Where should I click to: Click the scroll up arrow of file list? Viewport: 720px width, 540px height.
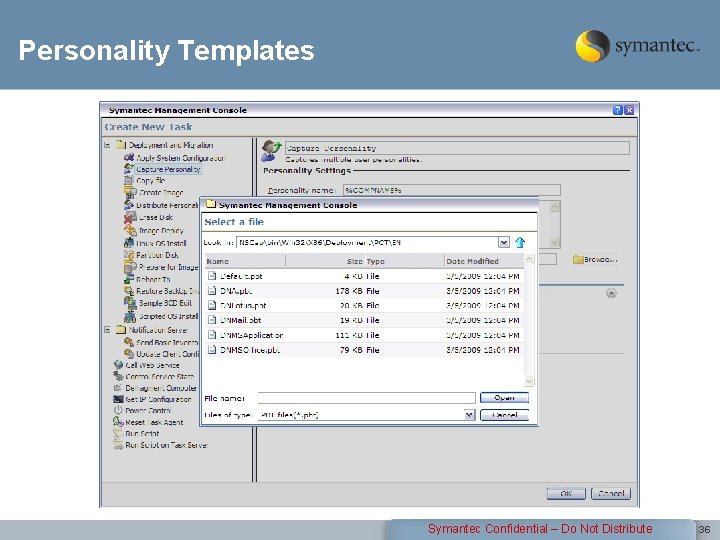pos(529,259)
